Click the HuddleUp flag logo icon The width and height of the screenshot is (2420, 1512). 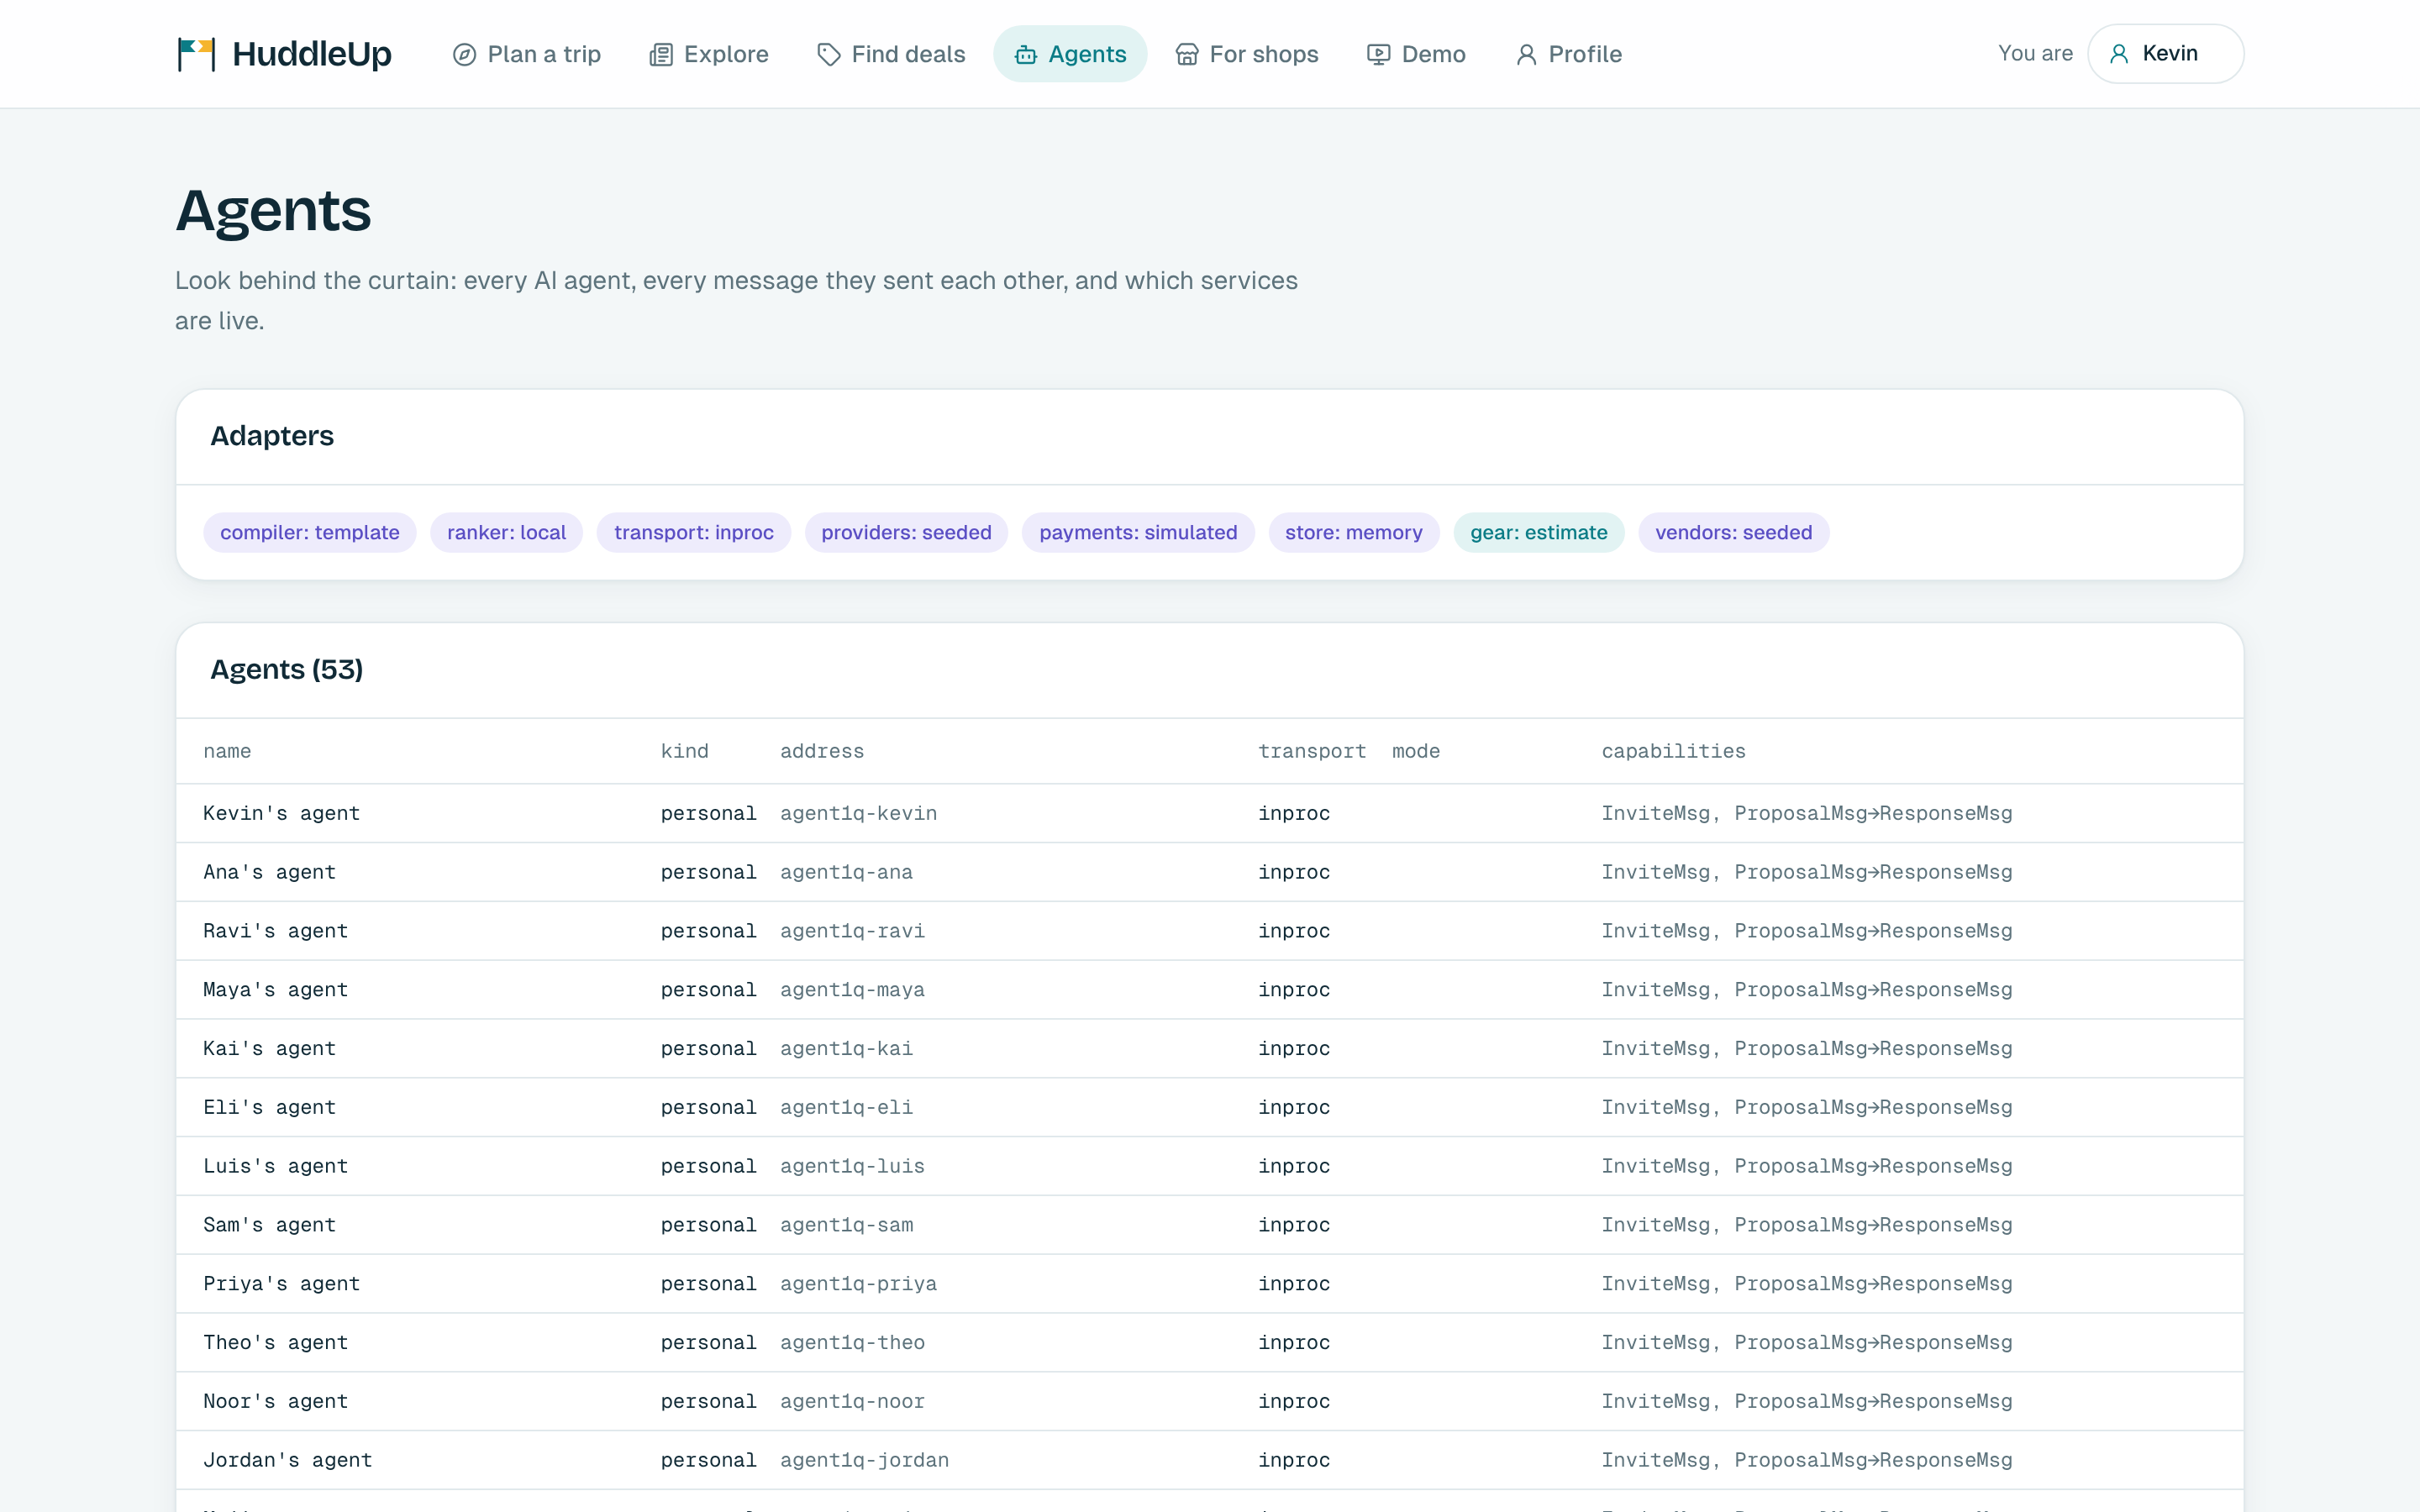click(196, 54)
